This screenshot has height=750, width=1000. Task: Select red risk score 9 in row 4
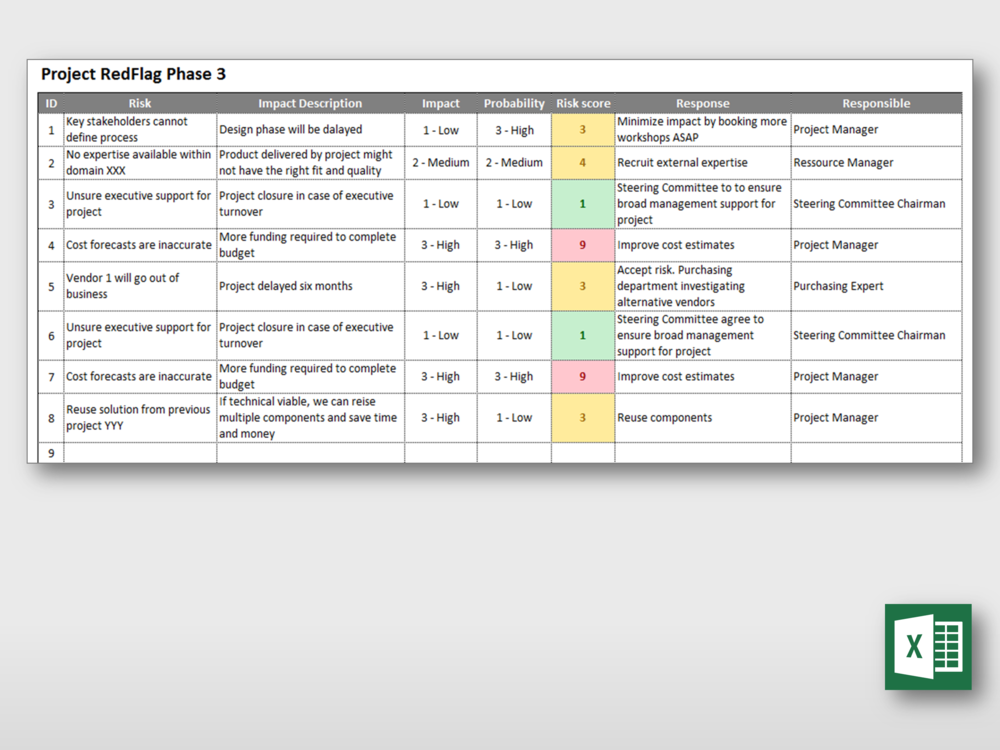point(583,245)
